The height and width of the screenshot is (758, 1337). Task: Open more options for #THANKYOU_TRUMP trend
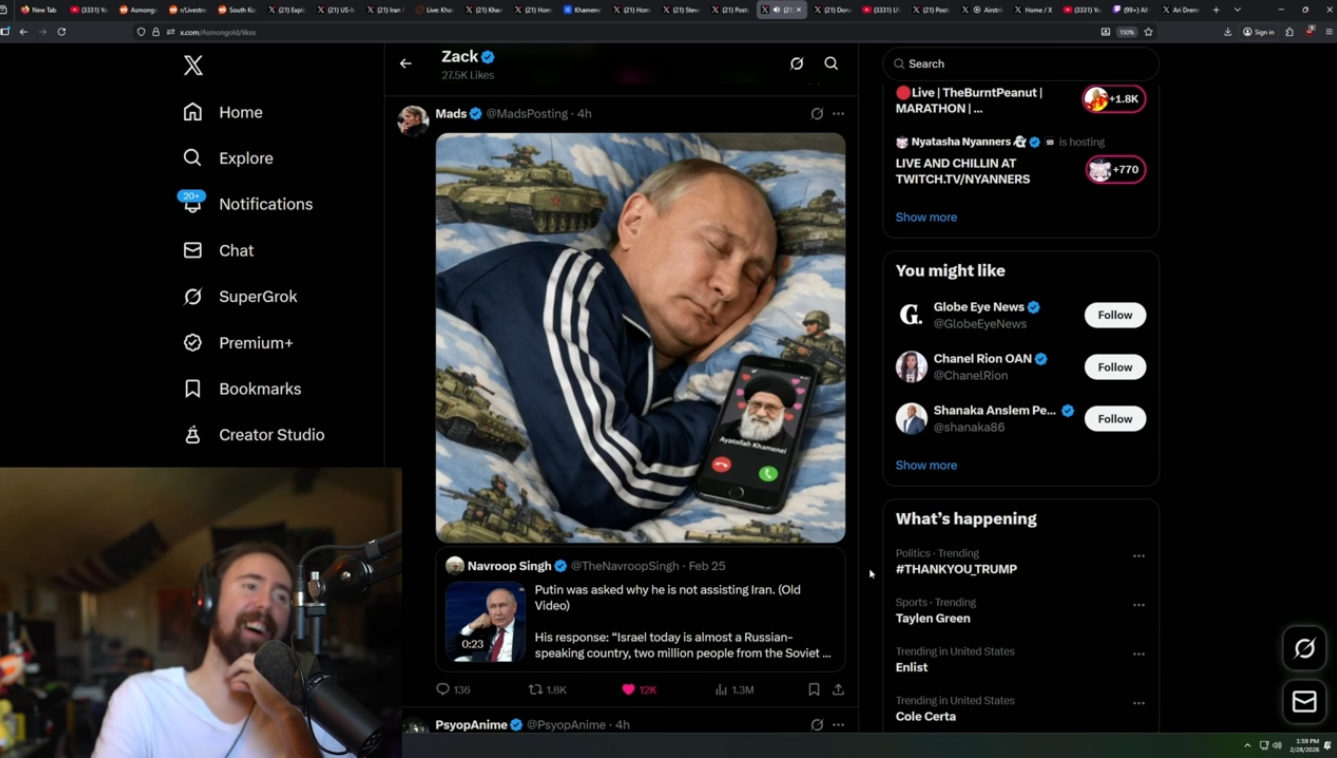point(1138,556)
